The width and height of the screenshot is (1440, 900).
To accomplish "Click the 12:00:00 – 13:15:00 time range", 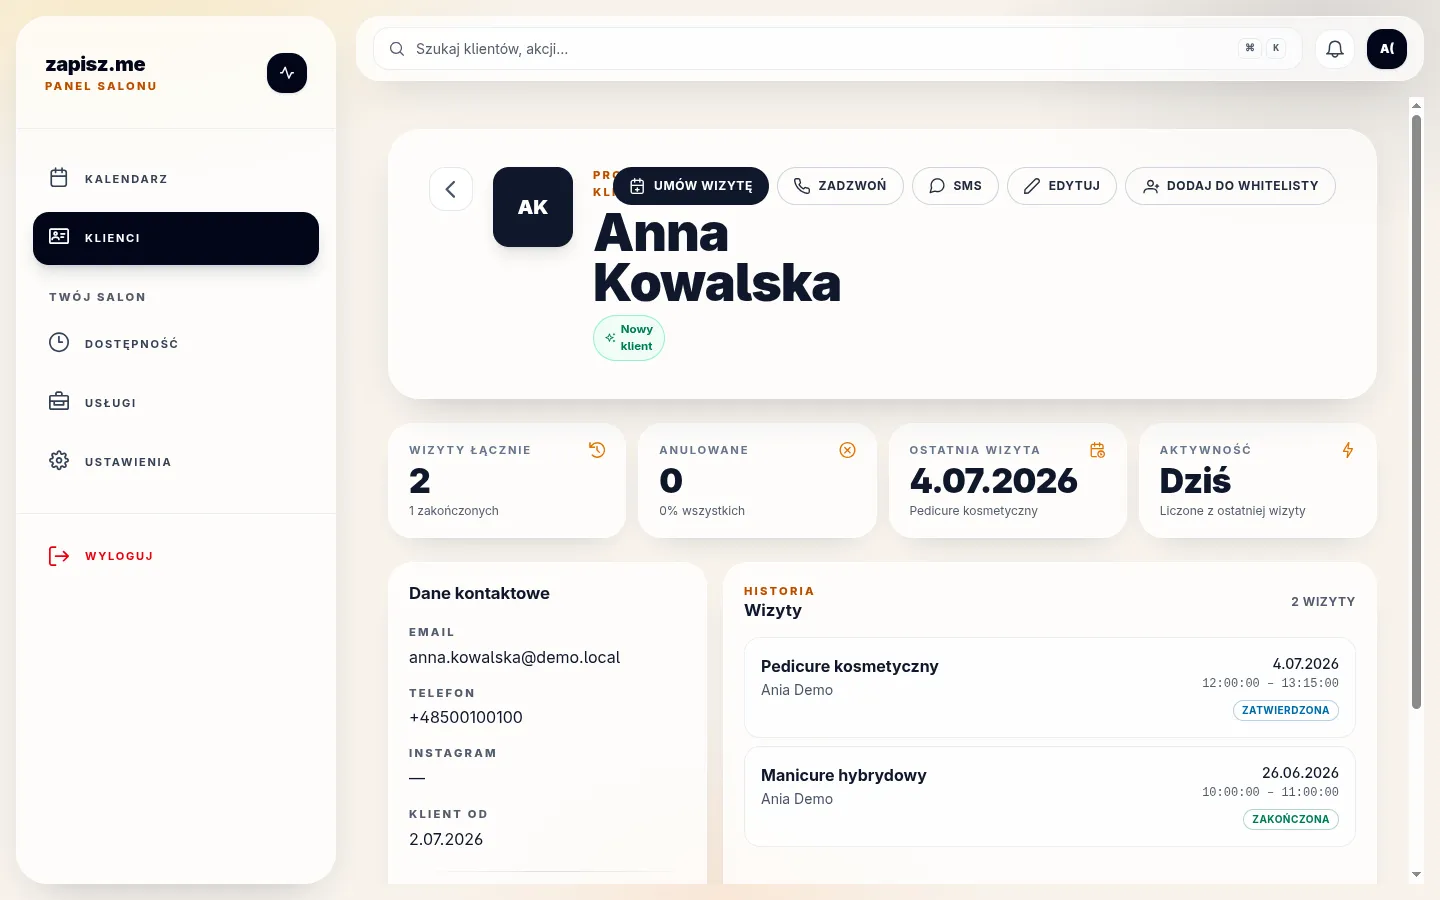I will pos(1270,683).
